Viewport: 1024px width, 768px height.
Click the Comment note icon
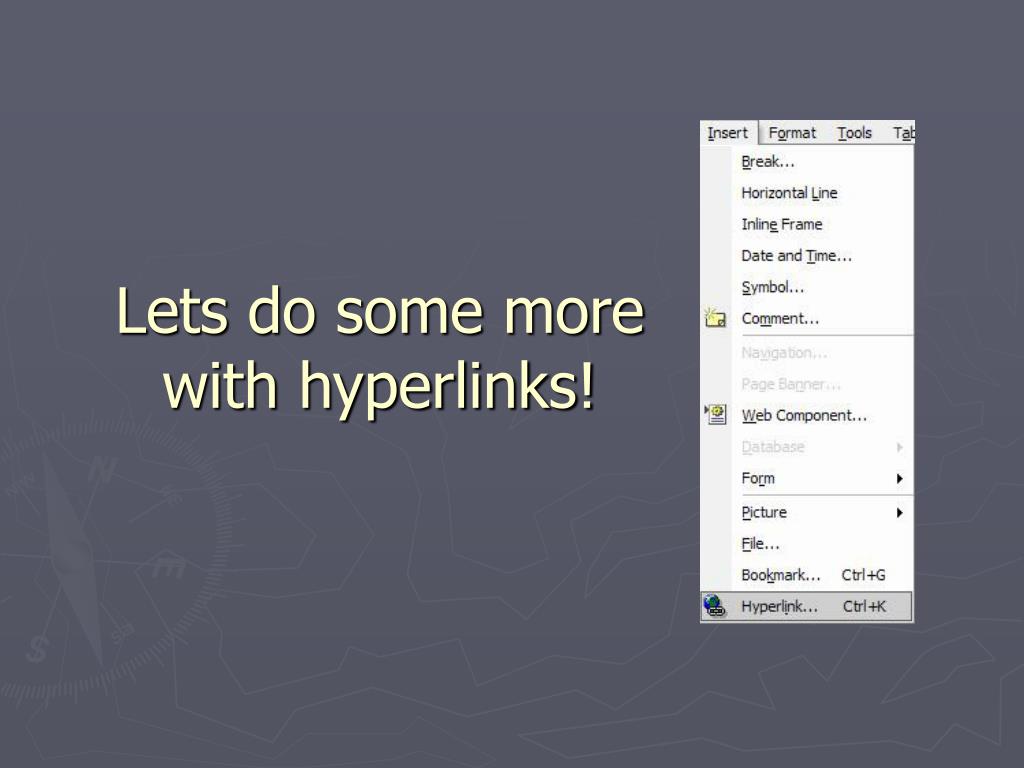click(715, 318)
